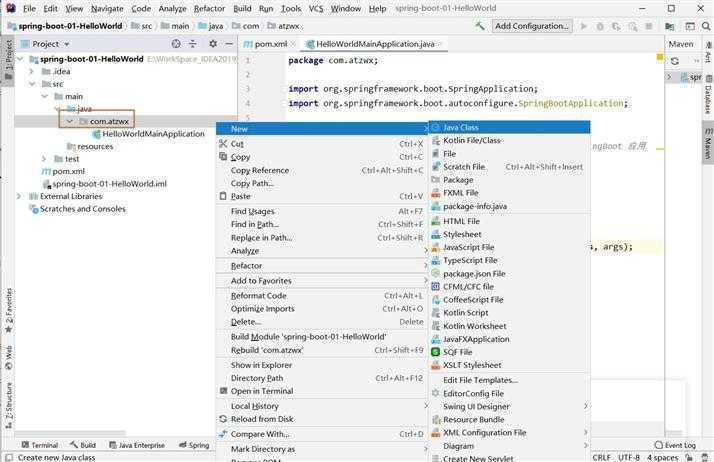Viewport: 714px width, 462px height.
Task: Click Delete... in context menu
Action: click(321, 321)
